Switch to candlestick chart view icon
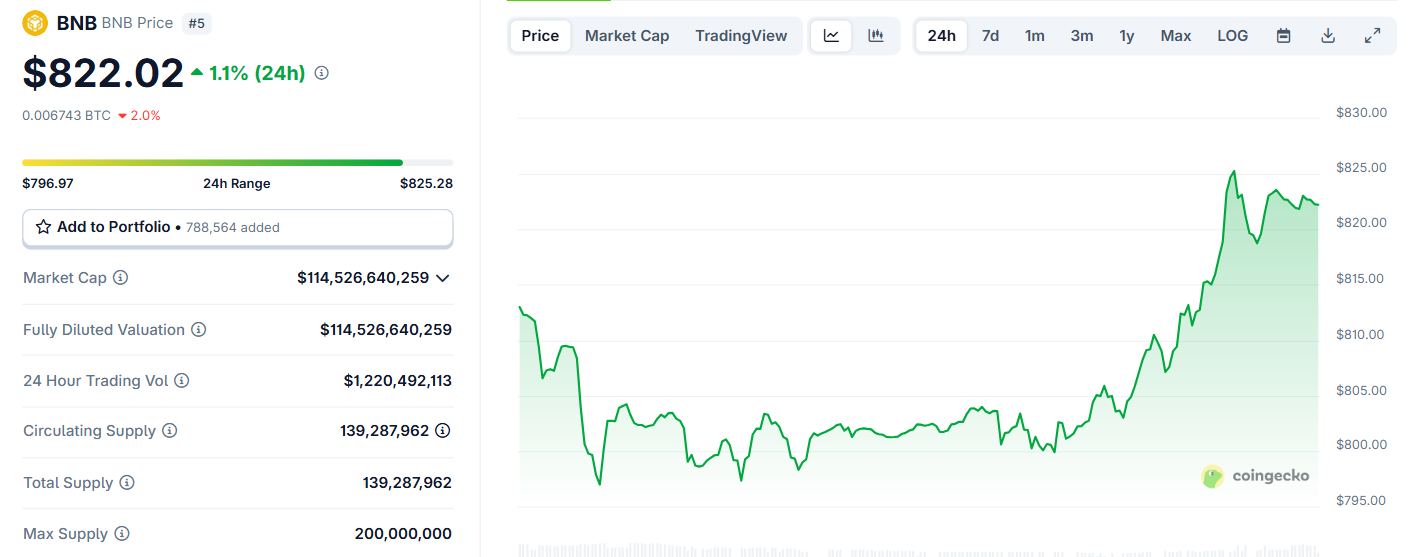This screenshot has width=1409, height=557. tap(876, 36)
